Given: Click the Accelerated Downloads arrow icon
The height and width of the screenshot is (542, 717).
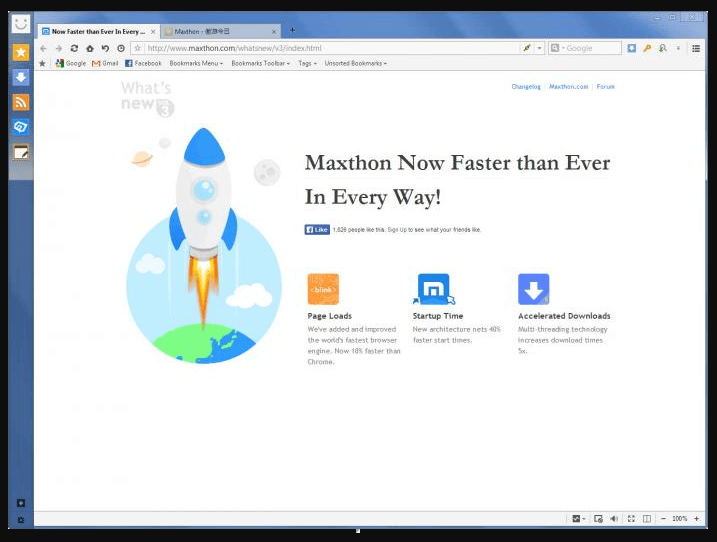Looking at the screenshot, I should click(x=533, y=289).
